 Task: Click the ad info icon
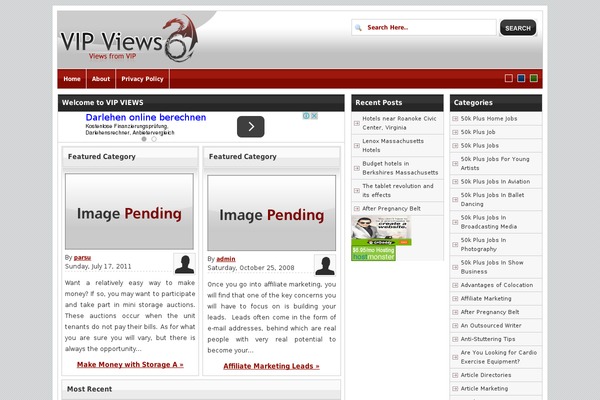pyautogui.click(x=307, y=116)
